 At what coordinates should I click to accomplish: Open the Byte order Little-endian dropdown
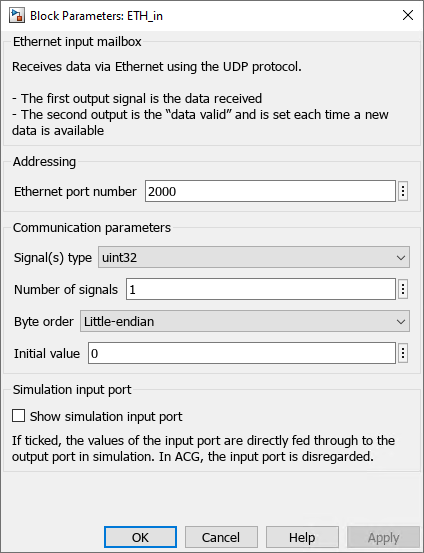[x=245, y=321]
